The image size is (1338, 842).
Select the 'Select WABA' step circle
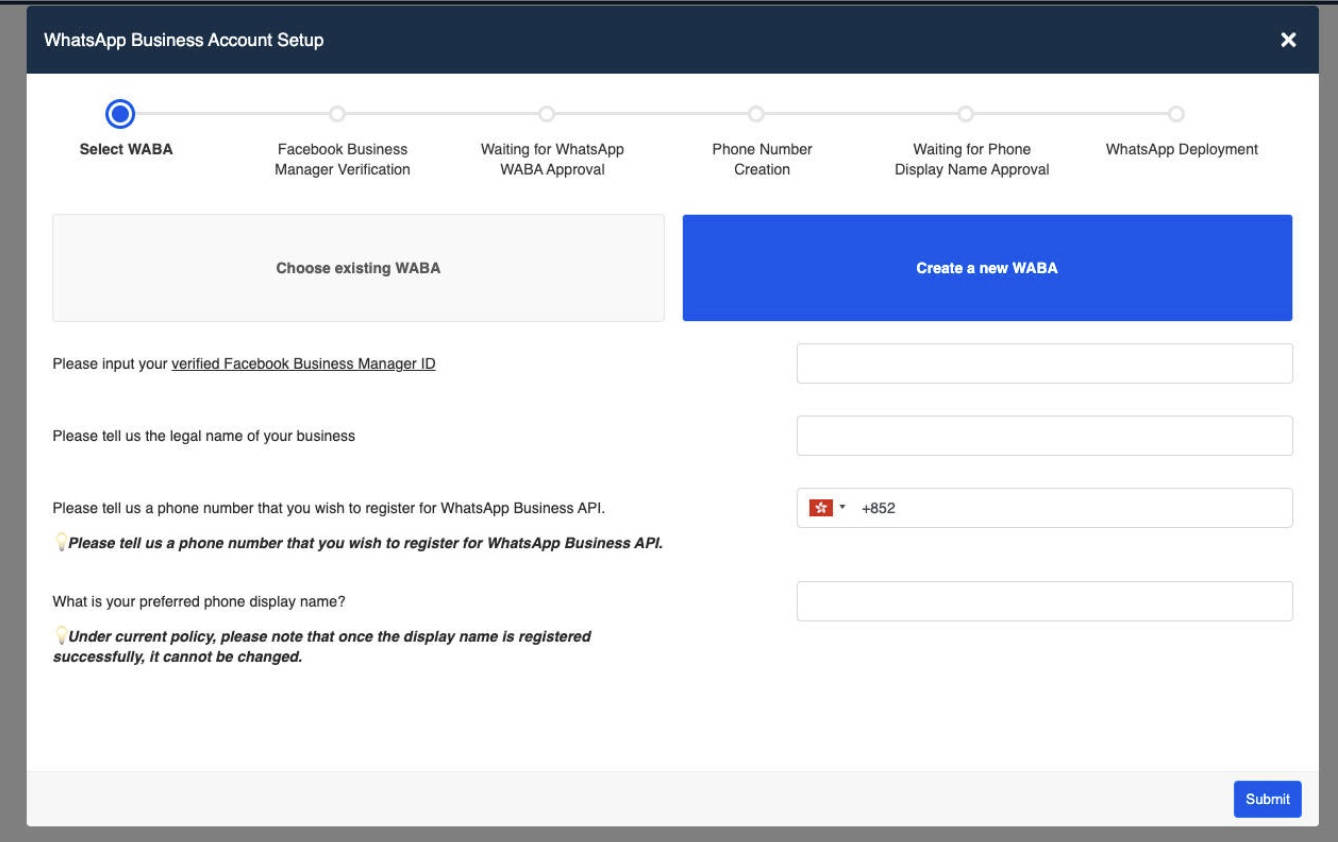click(120, 114)
